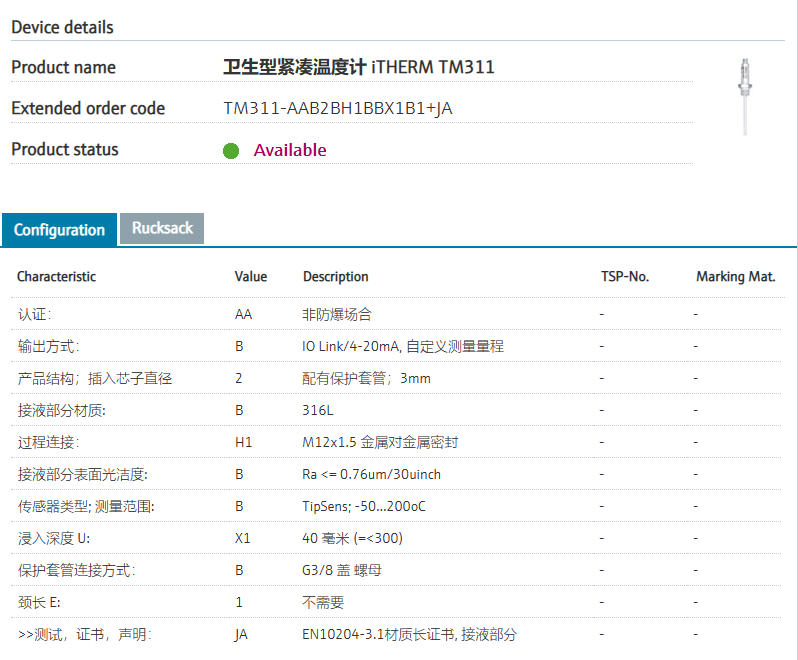Click the Description column header
798x660 pixels.
tap(336, 277)
